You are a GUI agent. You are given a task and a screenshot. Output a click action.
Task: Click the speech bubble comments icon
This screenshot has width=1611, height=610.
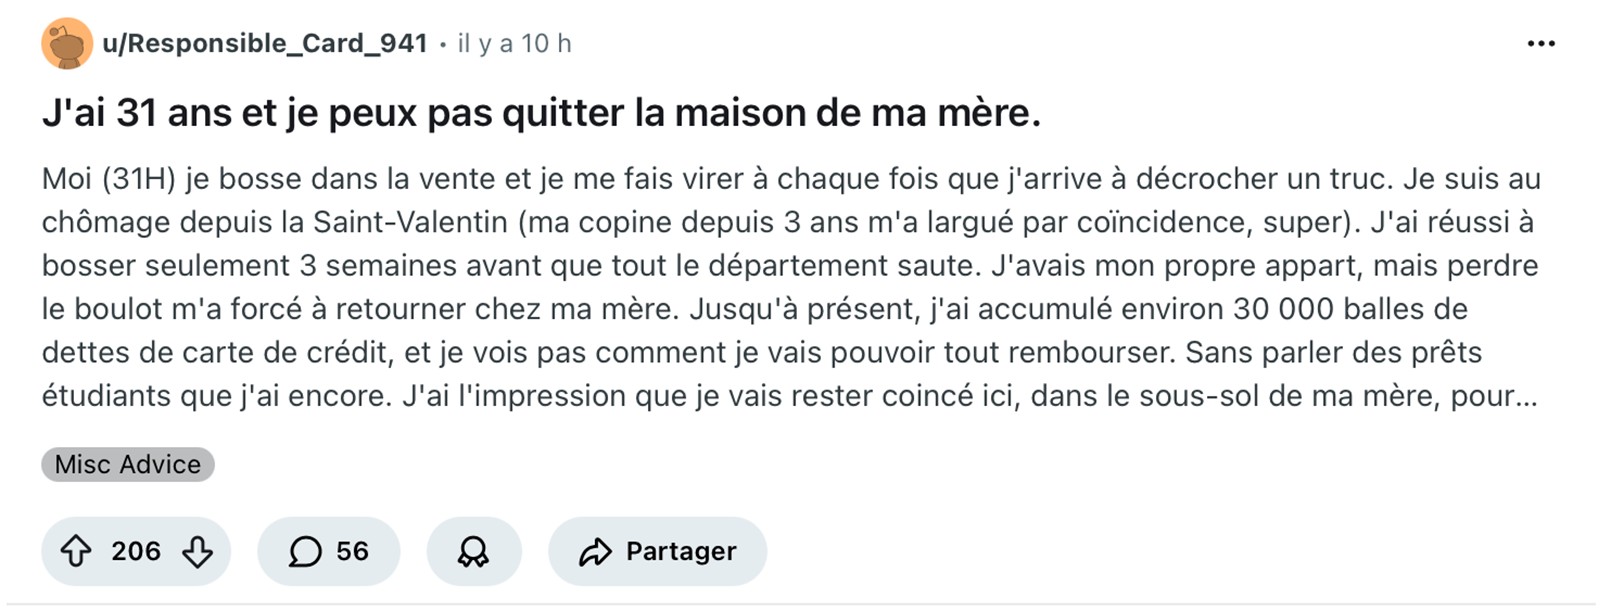pyautogui.click(x=305, y=551)
